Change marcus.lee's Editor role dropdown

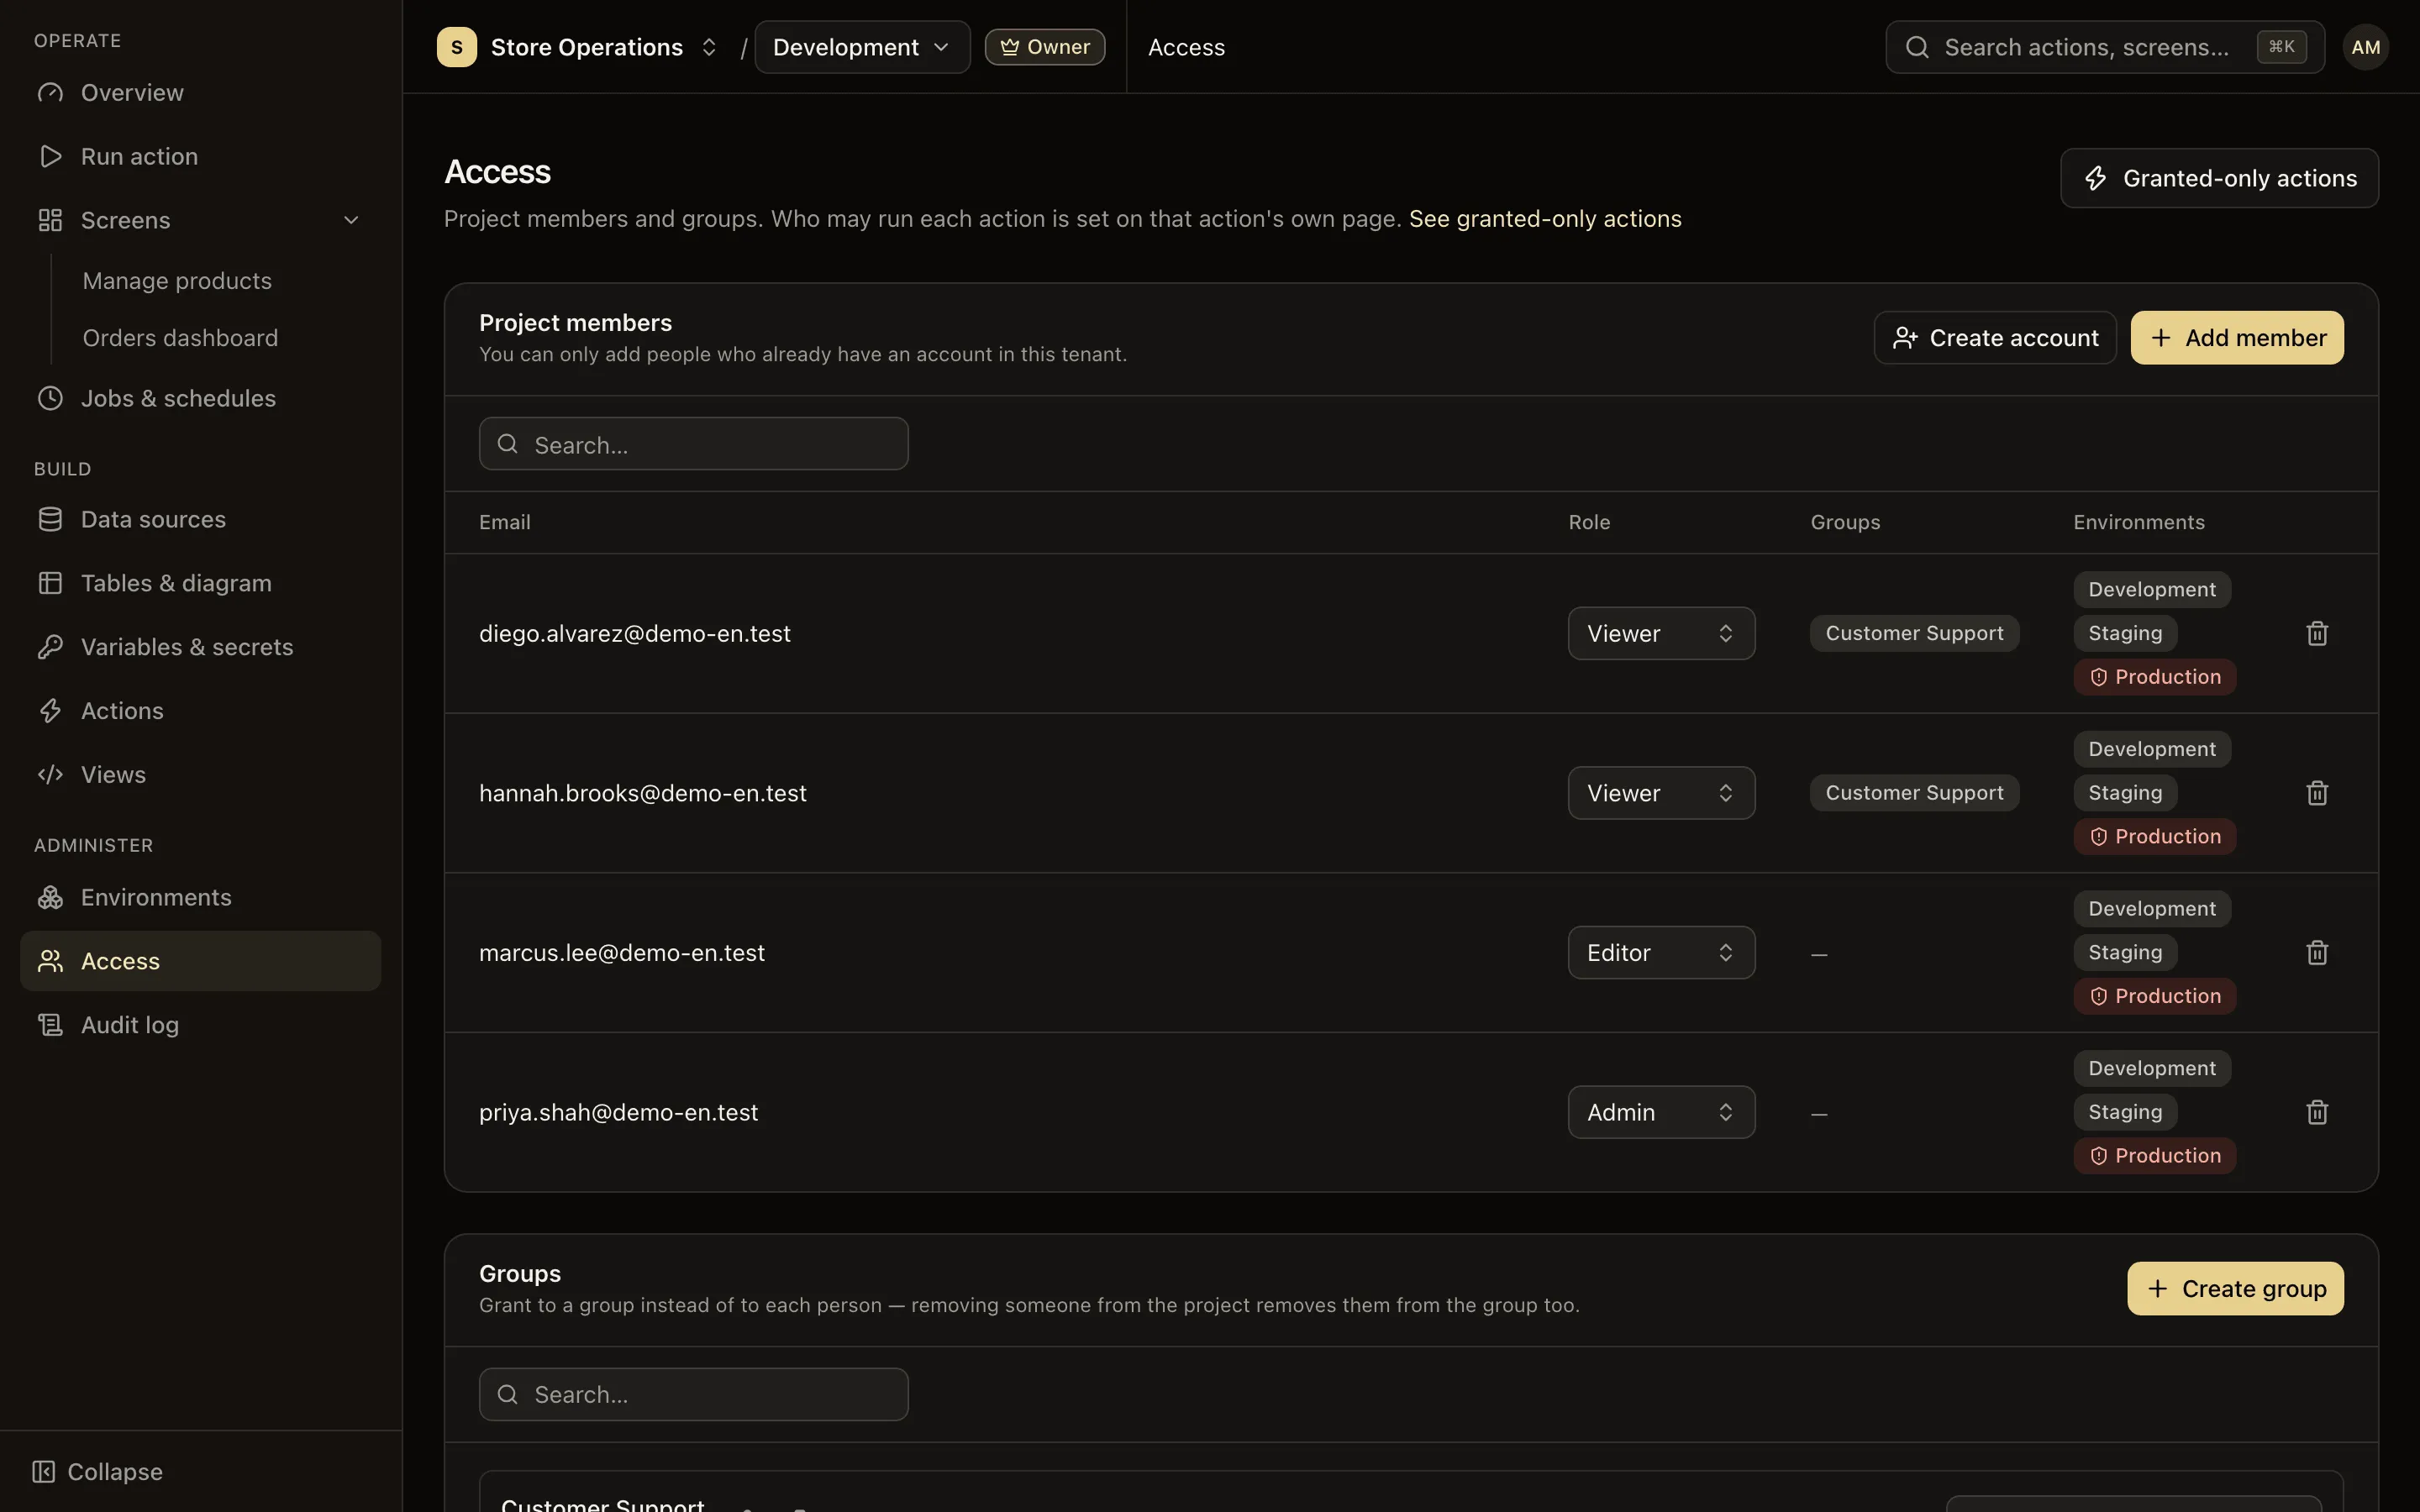pos(1661,953)
